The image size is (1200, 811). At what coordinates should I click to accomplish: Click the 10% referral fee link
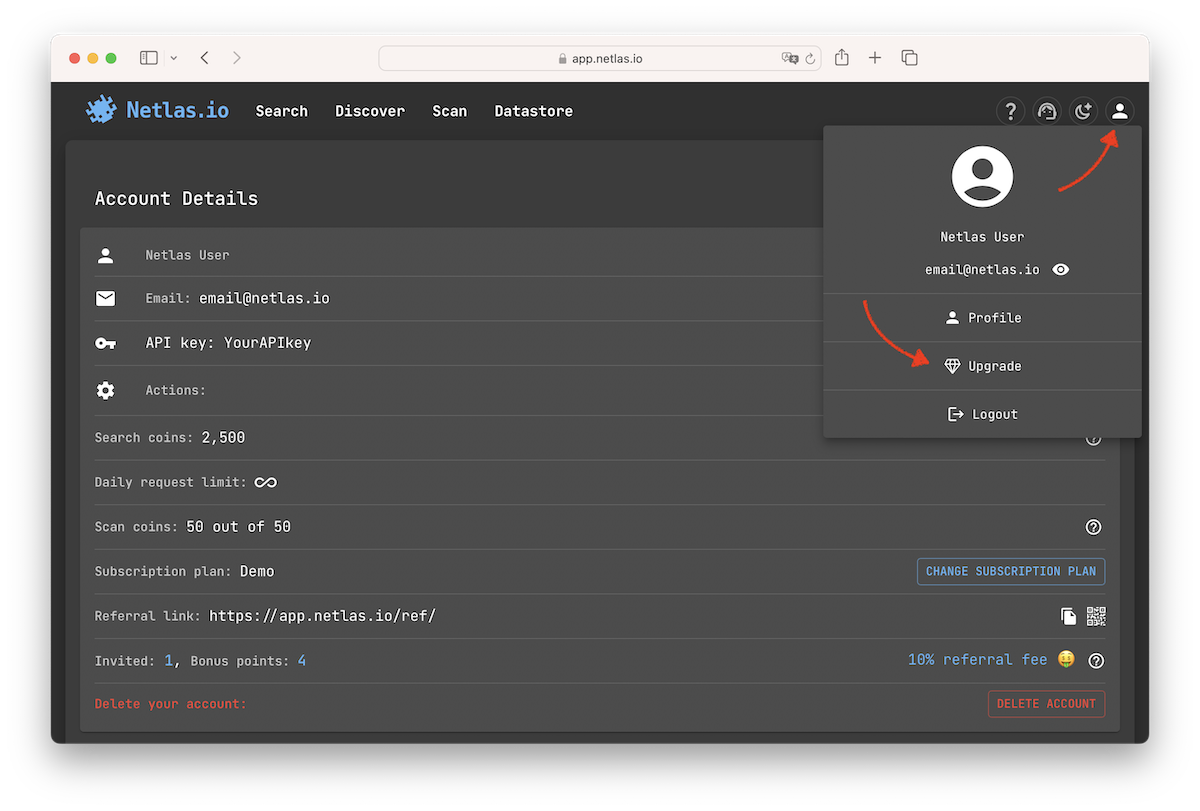977,660
